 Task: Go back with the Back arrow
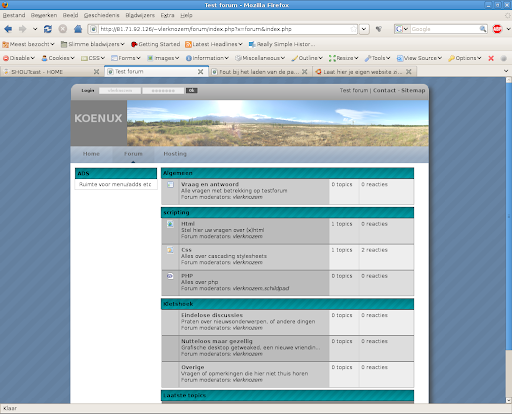[x=8, y=29]
